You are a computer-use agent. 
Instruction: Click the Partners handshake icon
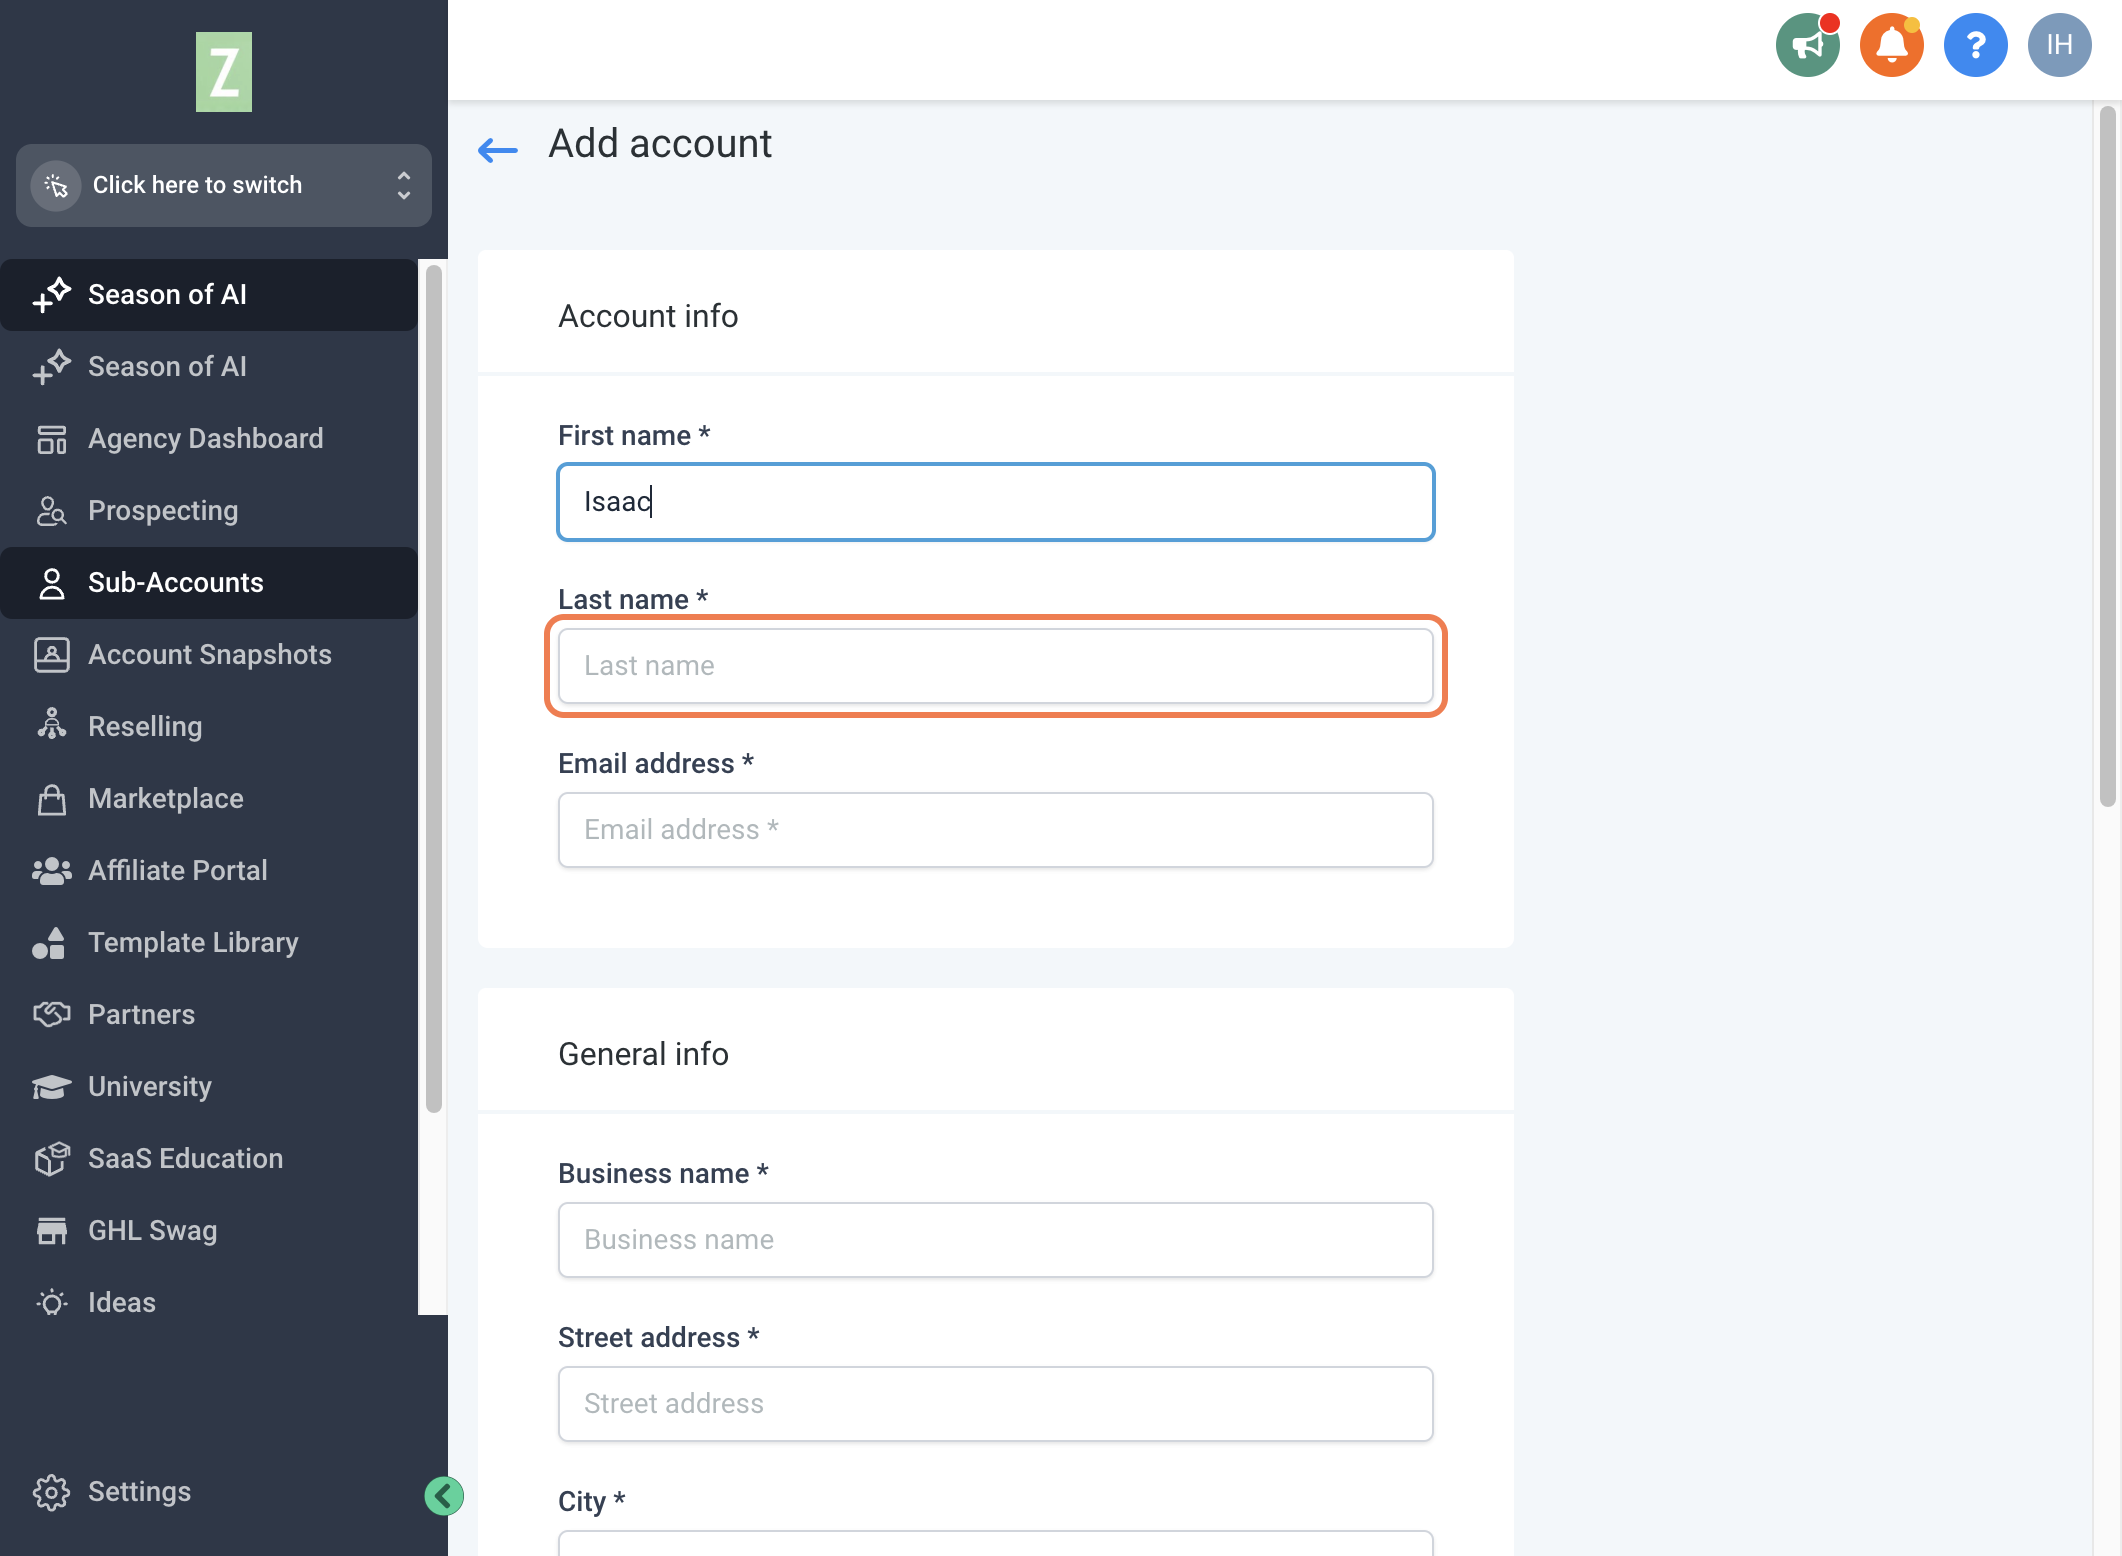click(x=51, y=1015)
